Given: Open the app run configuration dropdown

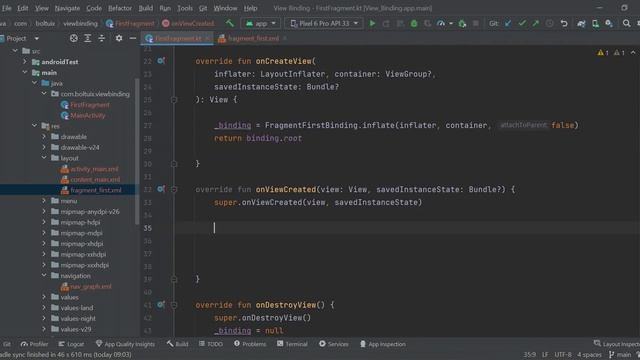Looking at the screenshot, I should [260, 24].
